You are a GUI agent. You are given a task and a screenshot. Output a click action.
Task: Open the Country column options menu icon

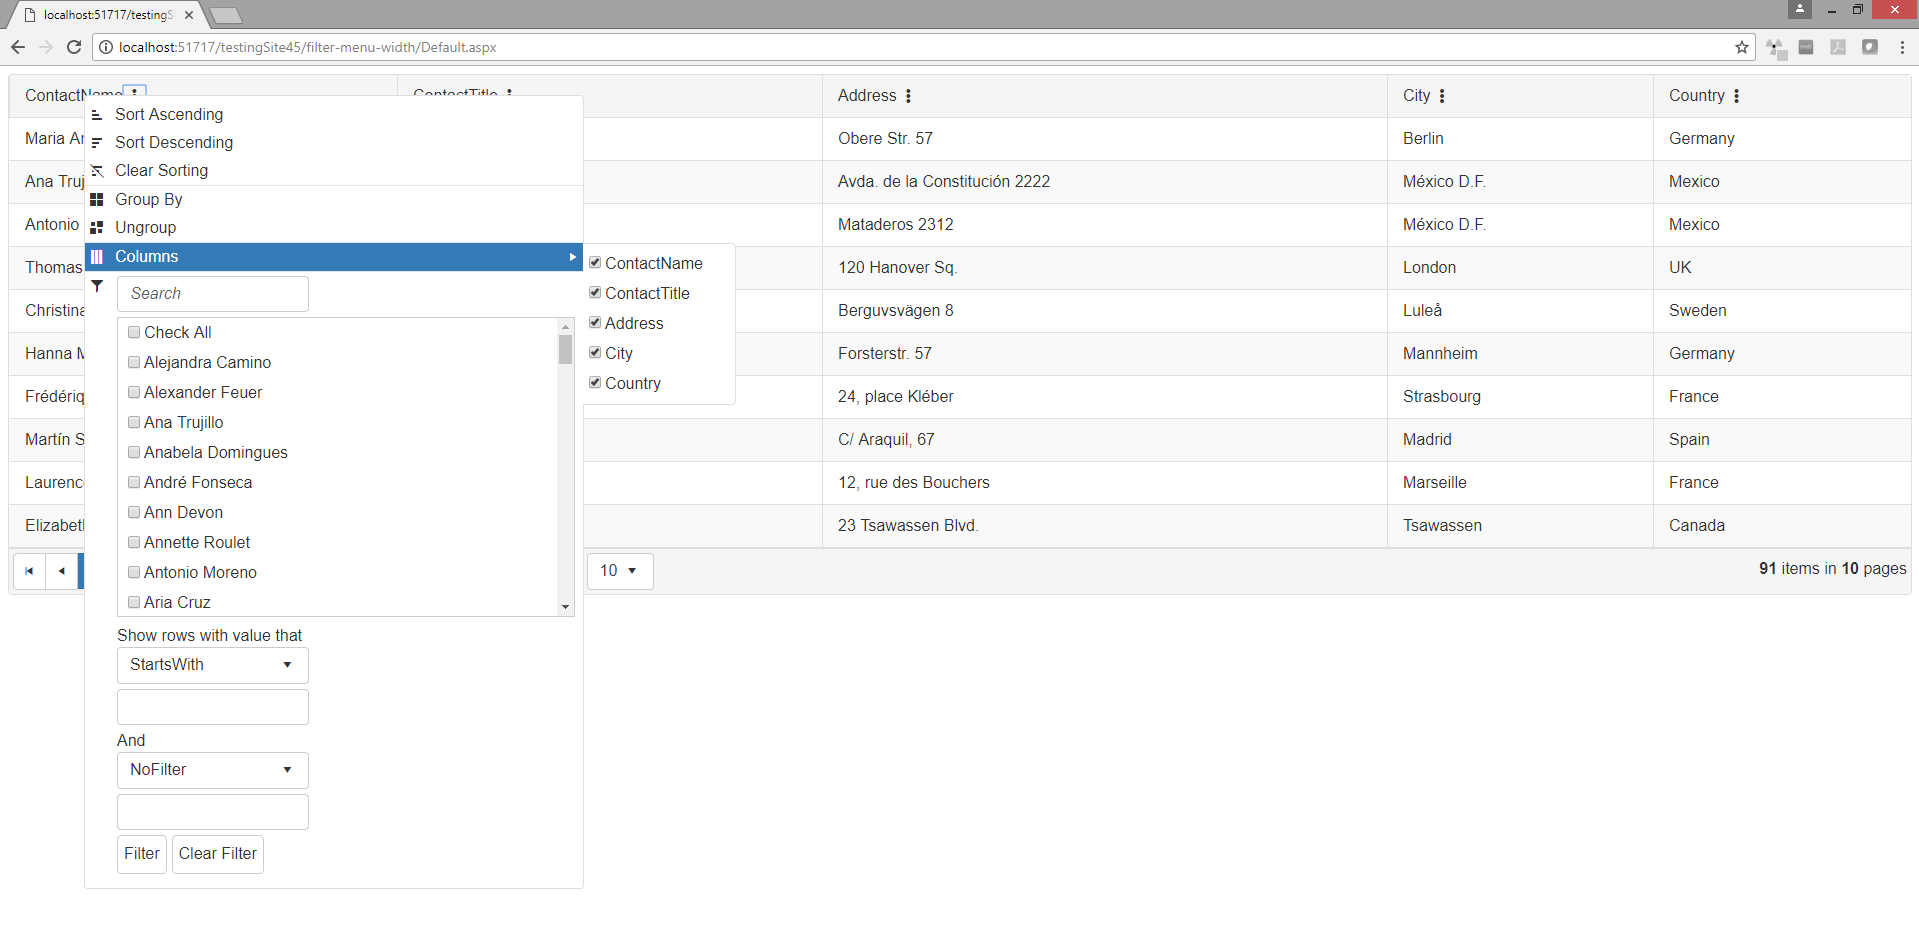[1736, 96]
